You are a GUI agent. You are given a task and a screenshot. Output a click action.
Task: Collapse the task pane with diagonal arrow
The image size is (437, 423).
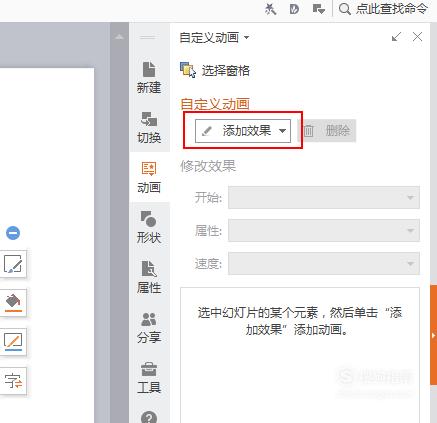pyautogui.click(x=396, y=37)
